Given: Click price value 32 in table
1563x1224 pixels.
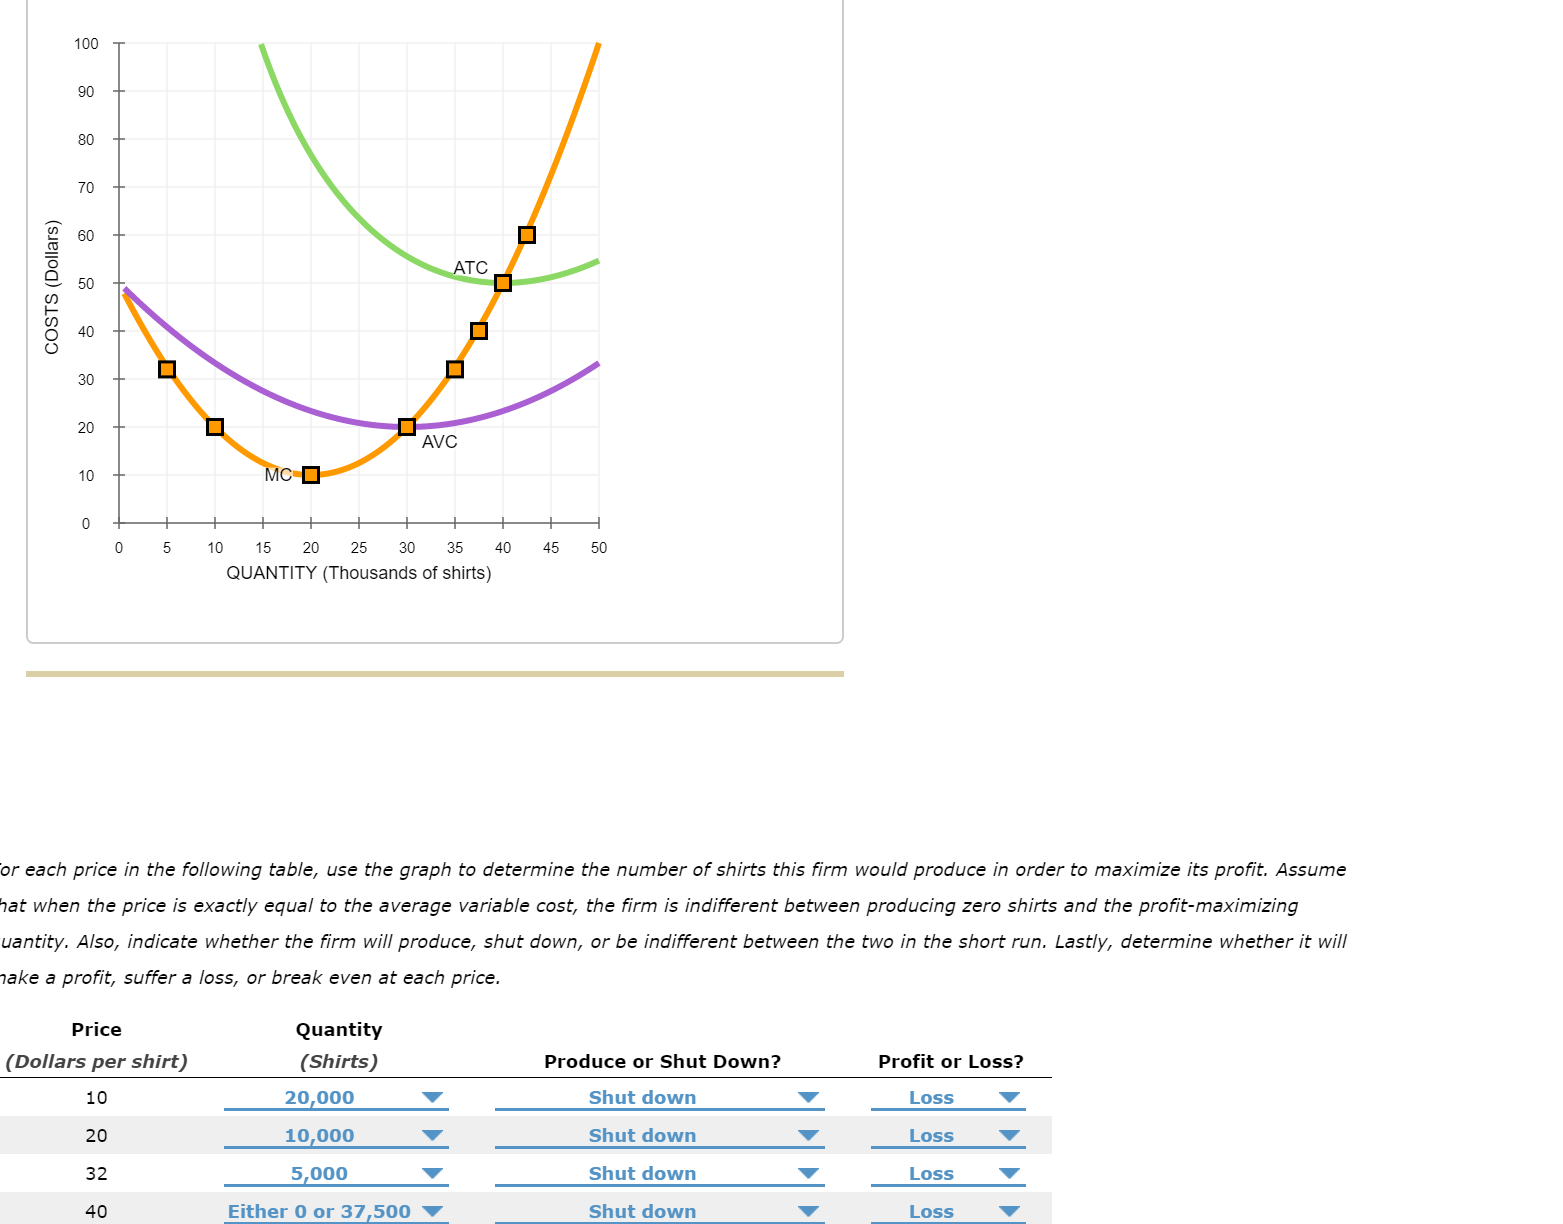Looking at the screenshot, I should 96,1174.
